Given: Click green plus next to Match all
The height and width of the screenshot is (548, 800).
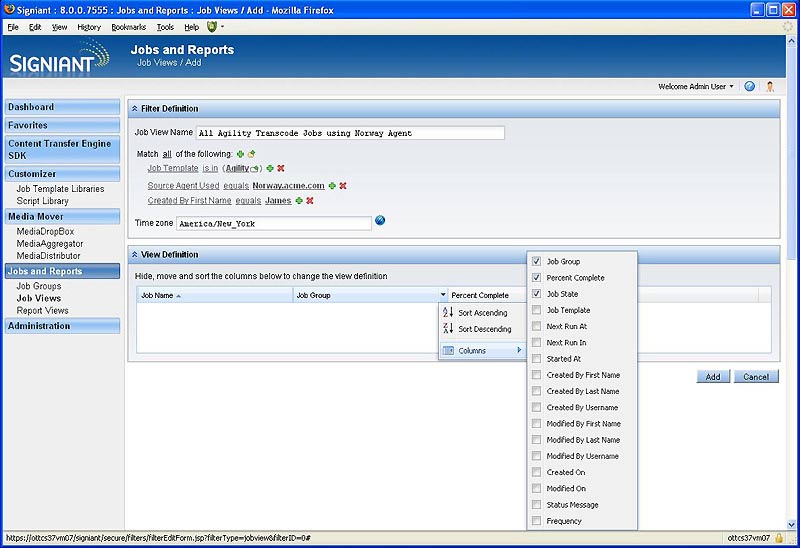Looking at the screenshot, I should (x=240, y=154).
